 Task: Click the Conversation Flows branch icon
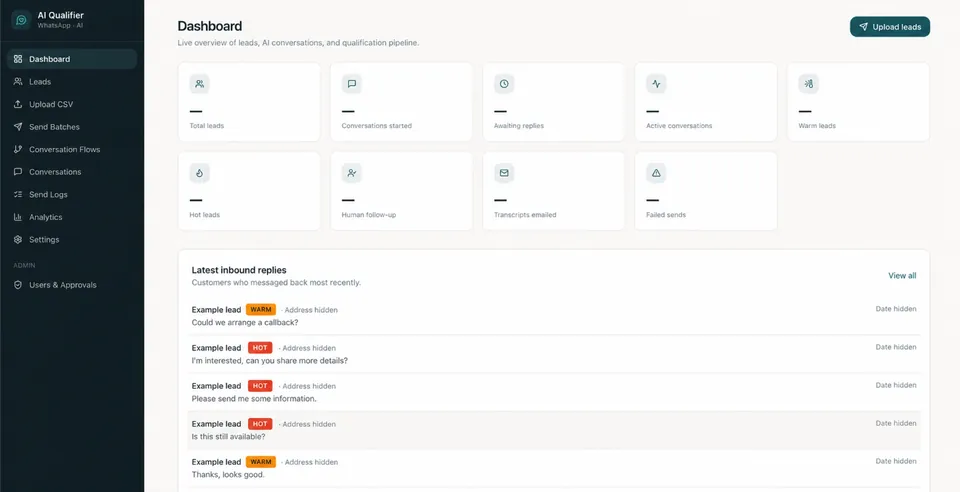18,149
